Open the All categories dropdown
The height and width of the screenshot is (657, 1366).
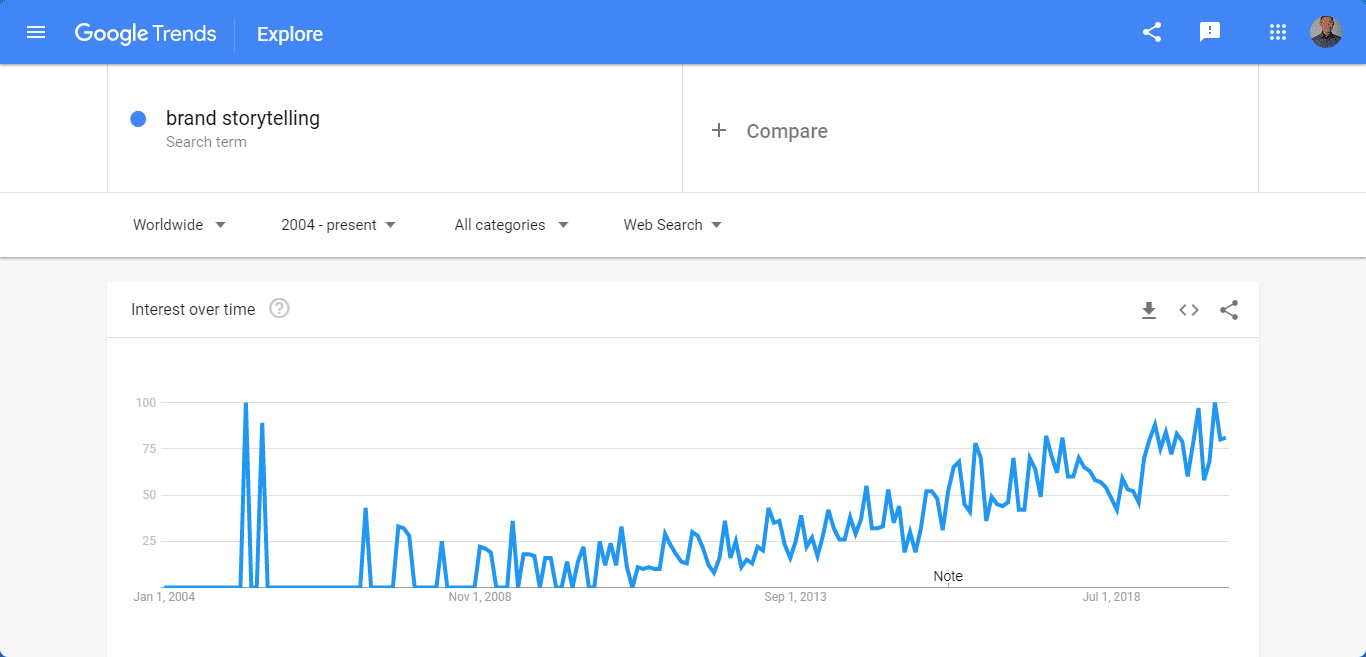tap(511, 224)
